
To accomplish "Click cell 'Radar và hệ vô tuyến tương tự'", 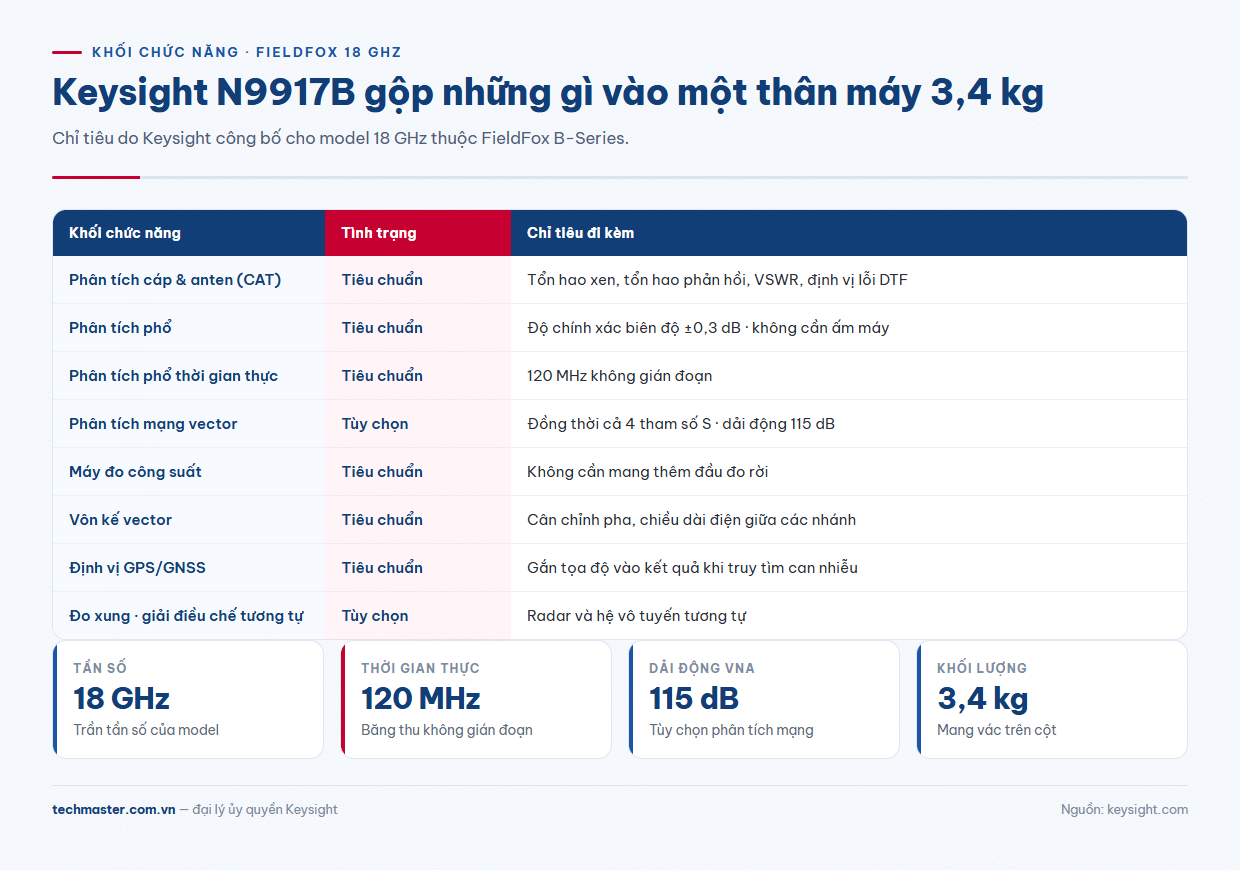I will click(x=636, y=616).
